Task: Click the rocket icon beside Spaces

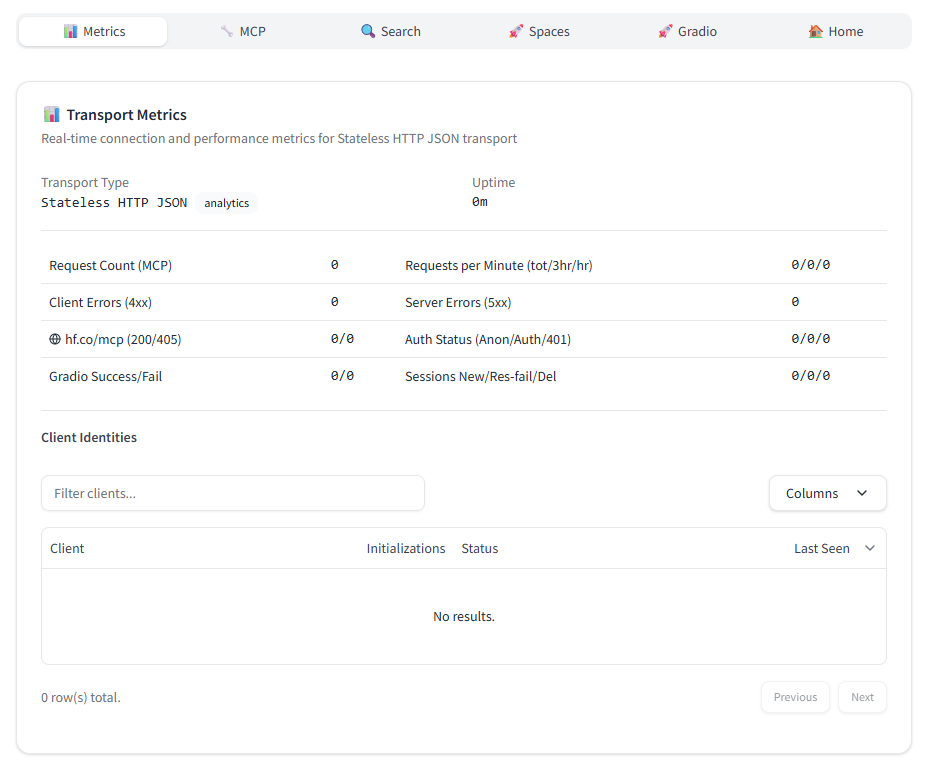Action: click(x=516, y=31)
